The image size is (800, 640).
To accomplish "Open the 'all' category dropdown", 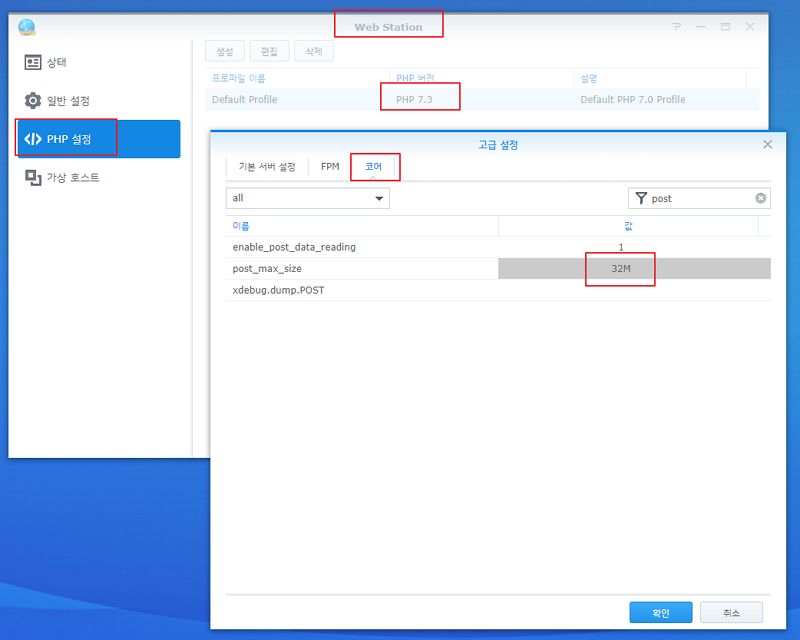I will (x=308, y=198).
